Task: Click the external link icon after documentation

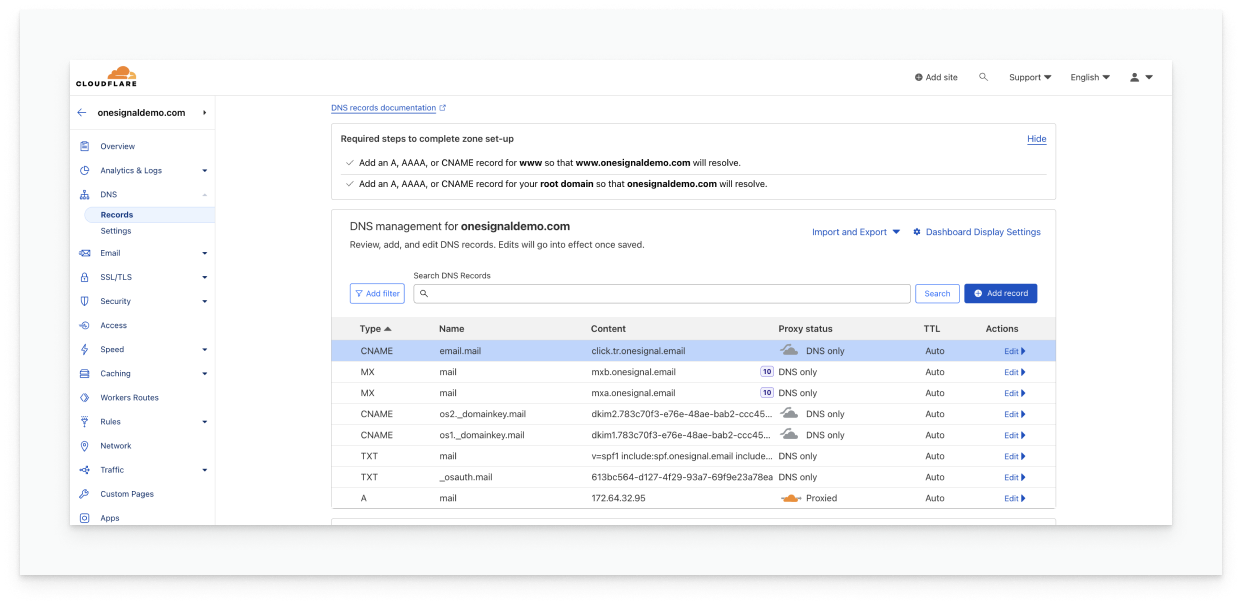Action: pos(443,108)
